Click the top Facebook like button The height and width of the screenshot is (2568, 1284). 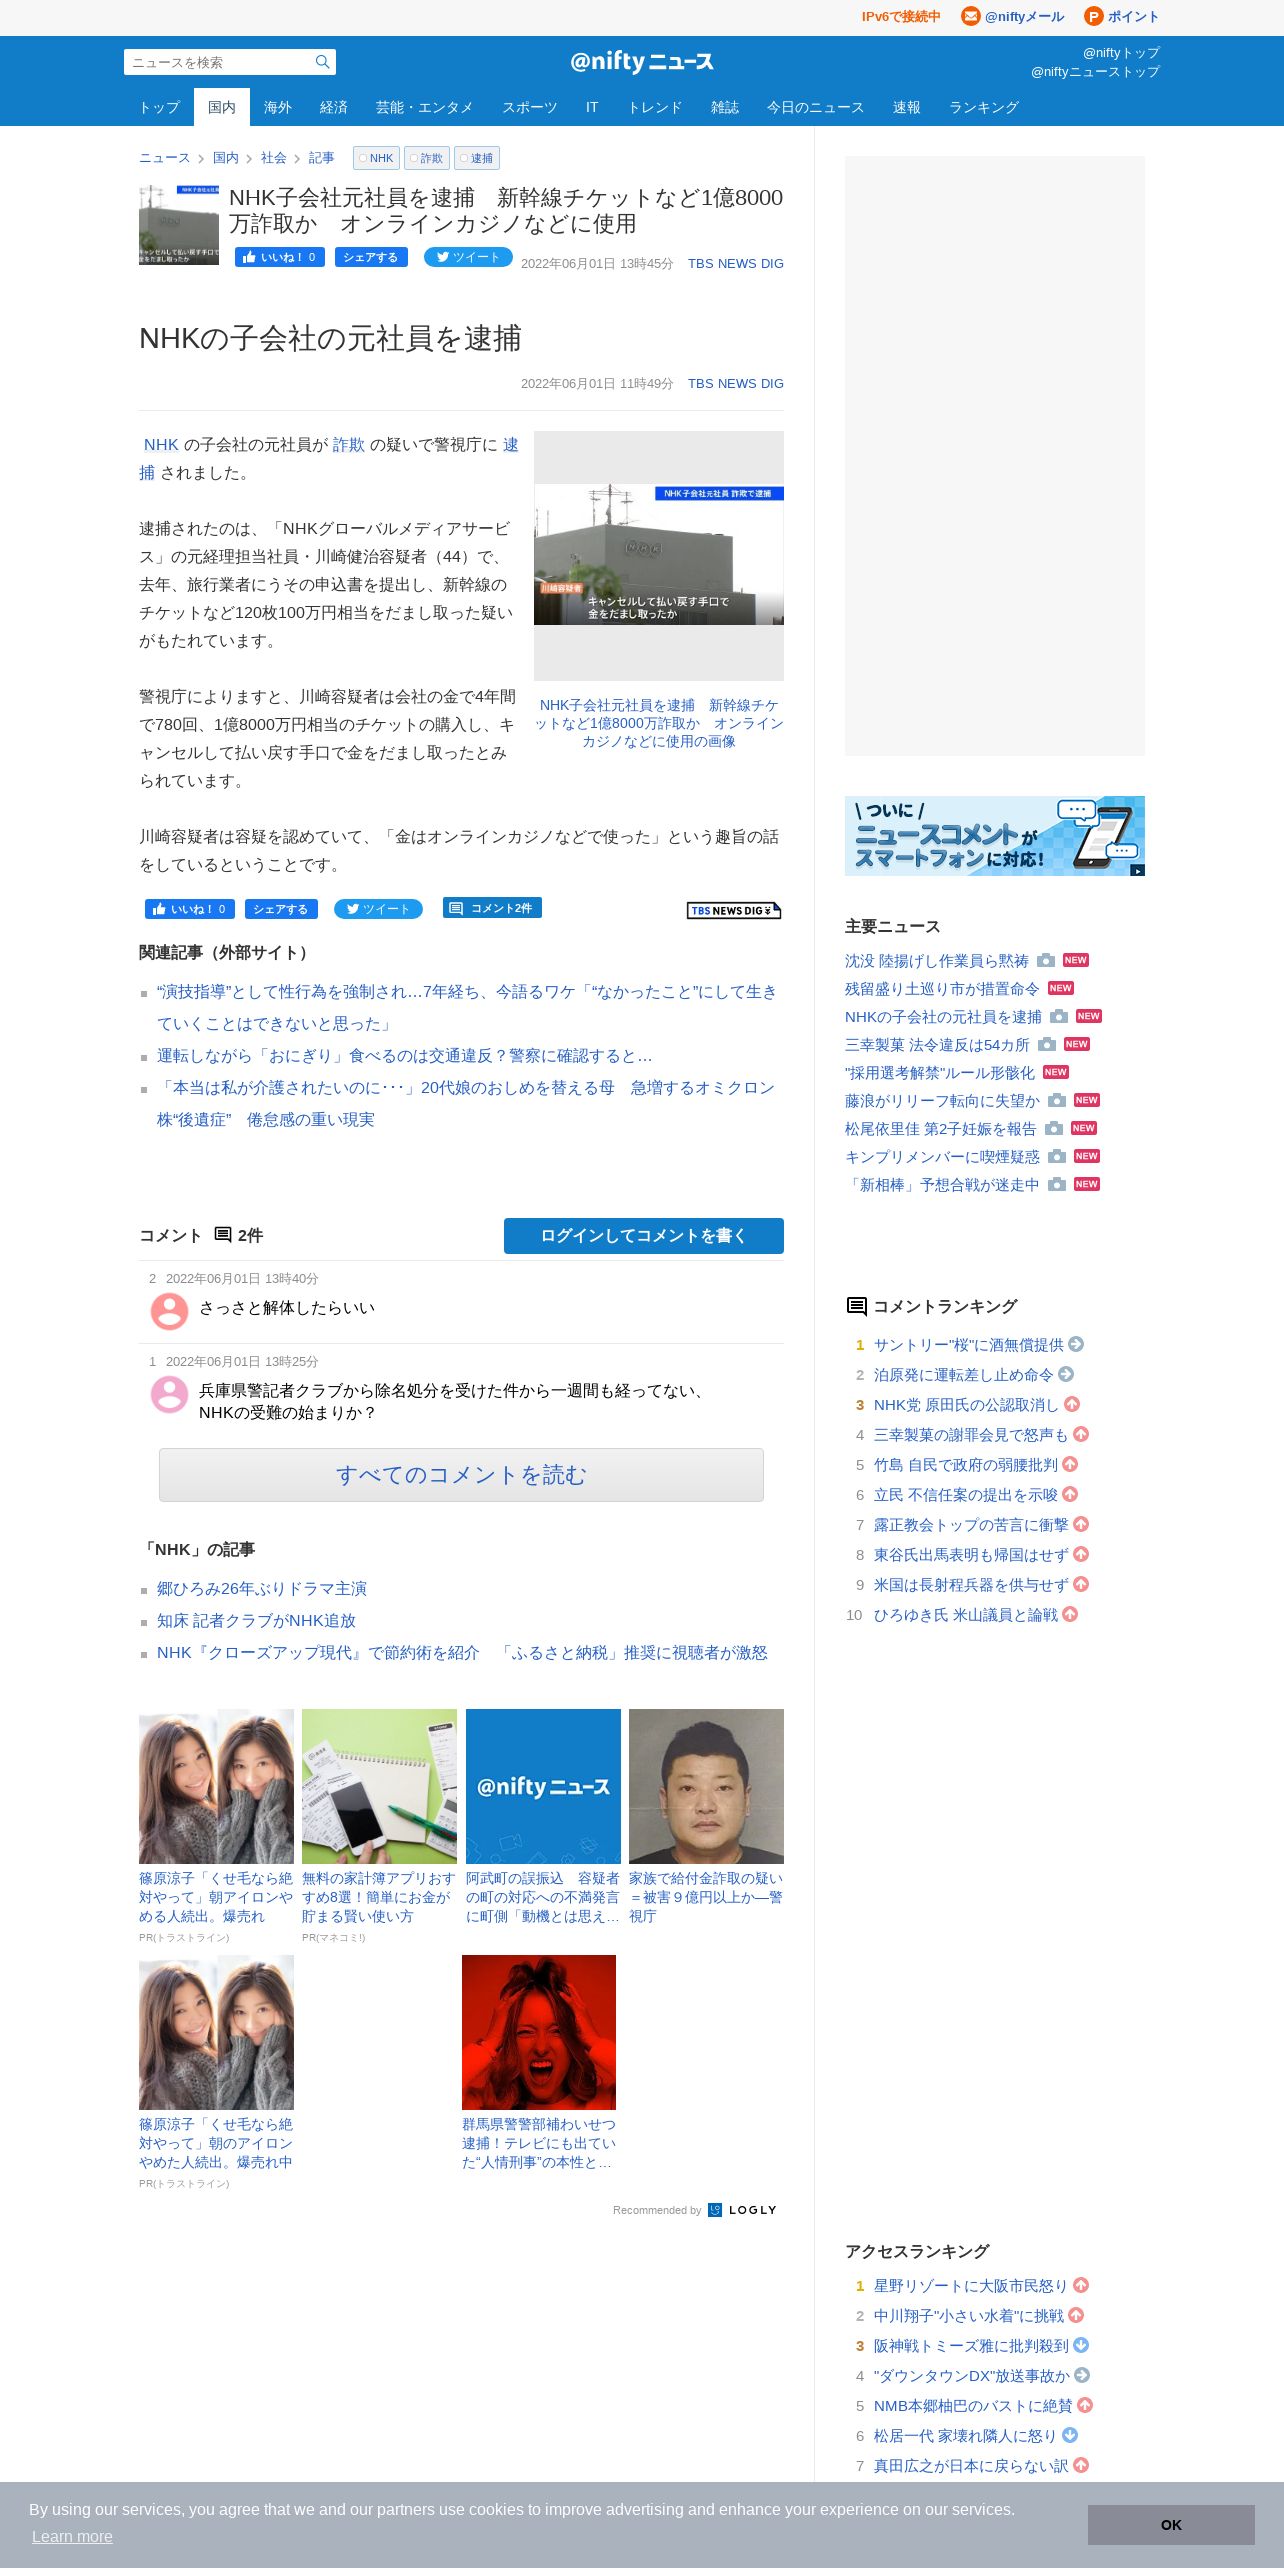coord(280,257)
